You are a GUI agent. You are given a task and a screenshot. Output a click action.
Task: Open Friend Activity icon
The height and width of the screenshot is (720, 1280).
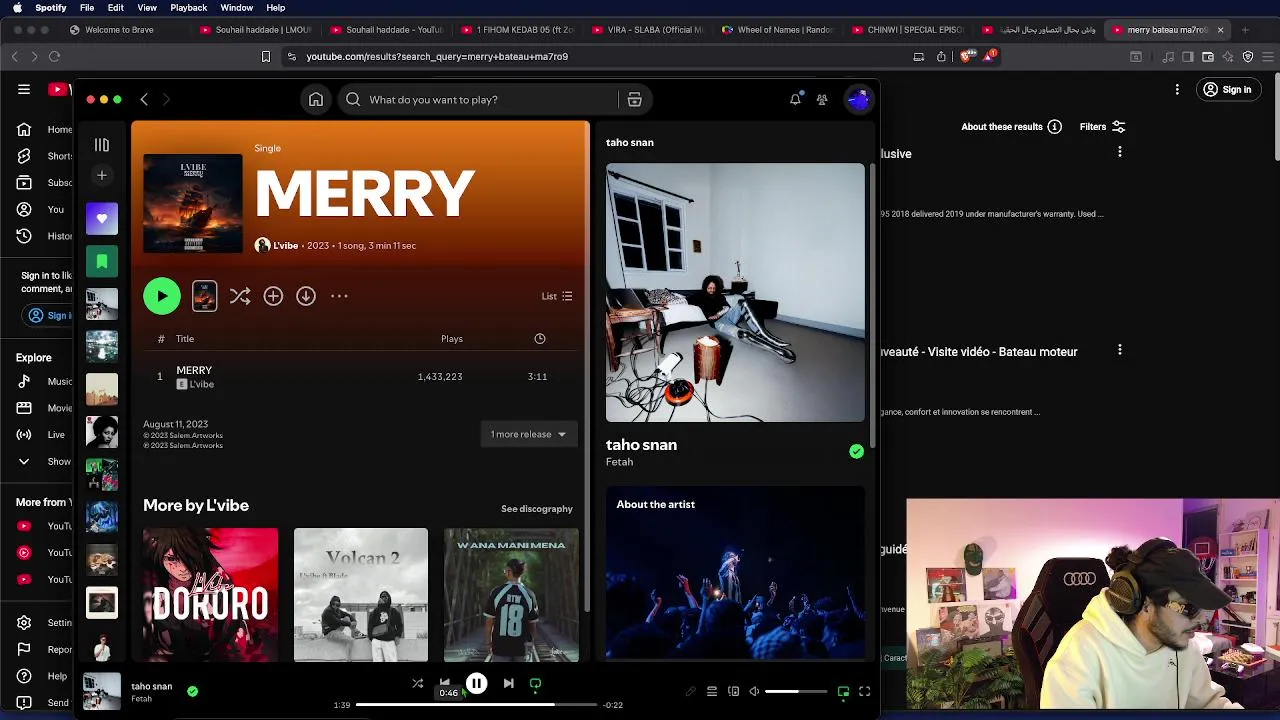[x=822, y=99]
